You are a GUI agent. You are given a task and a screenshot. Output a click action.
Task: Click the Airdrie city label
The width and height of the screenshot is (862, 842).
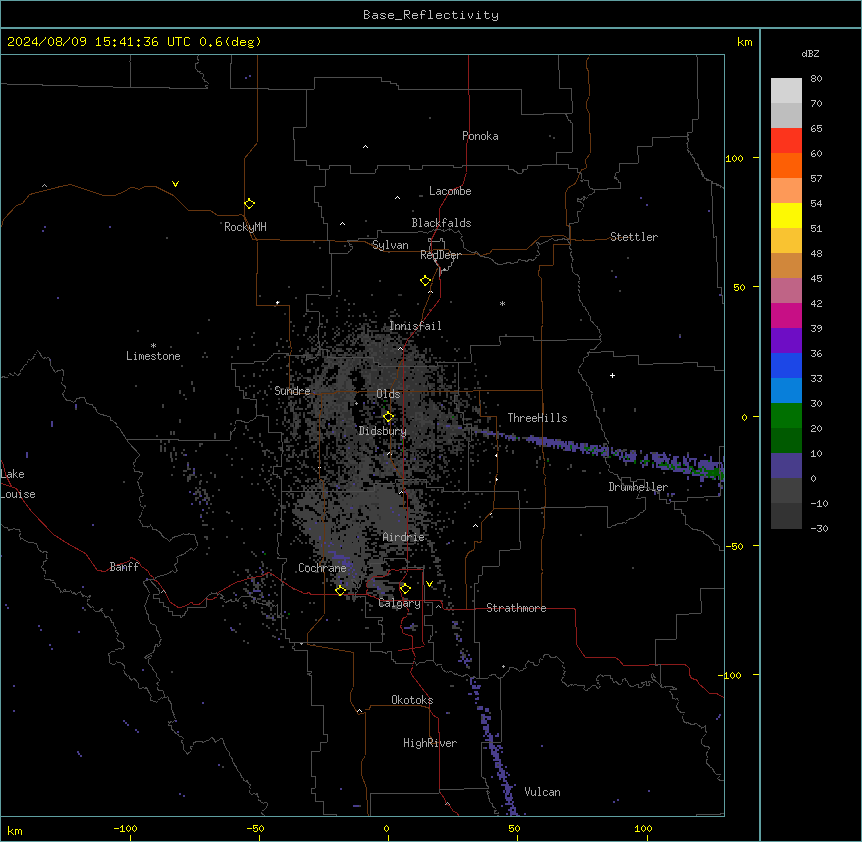(x=404, y=537)
